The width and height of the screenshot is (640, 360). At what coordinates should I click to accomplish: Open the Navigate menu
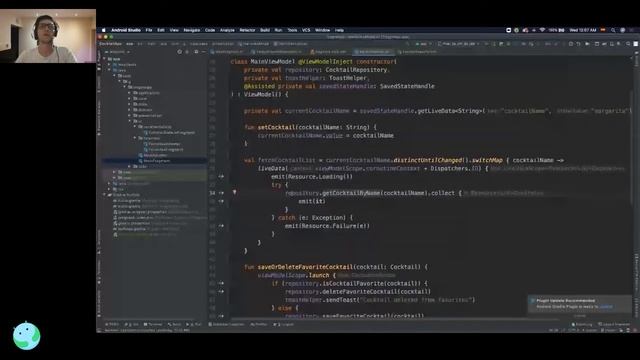[191, 30]
